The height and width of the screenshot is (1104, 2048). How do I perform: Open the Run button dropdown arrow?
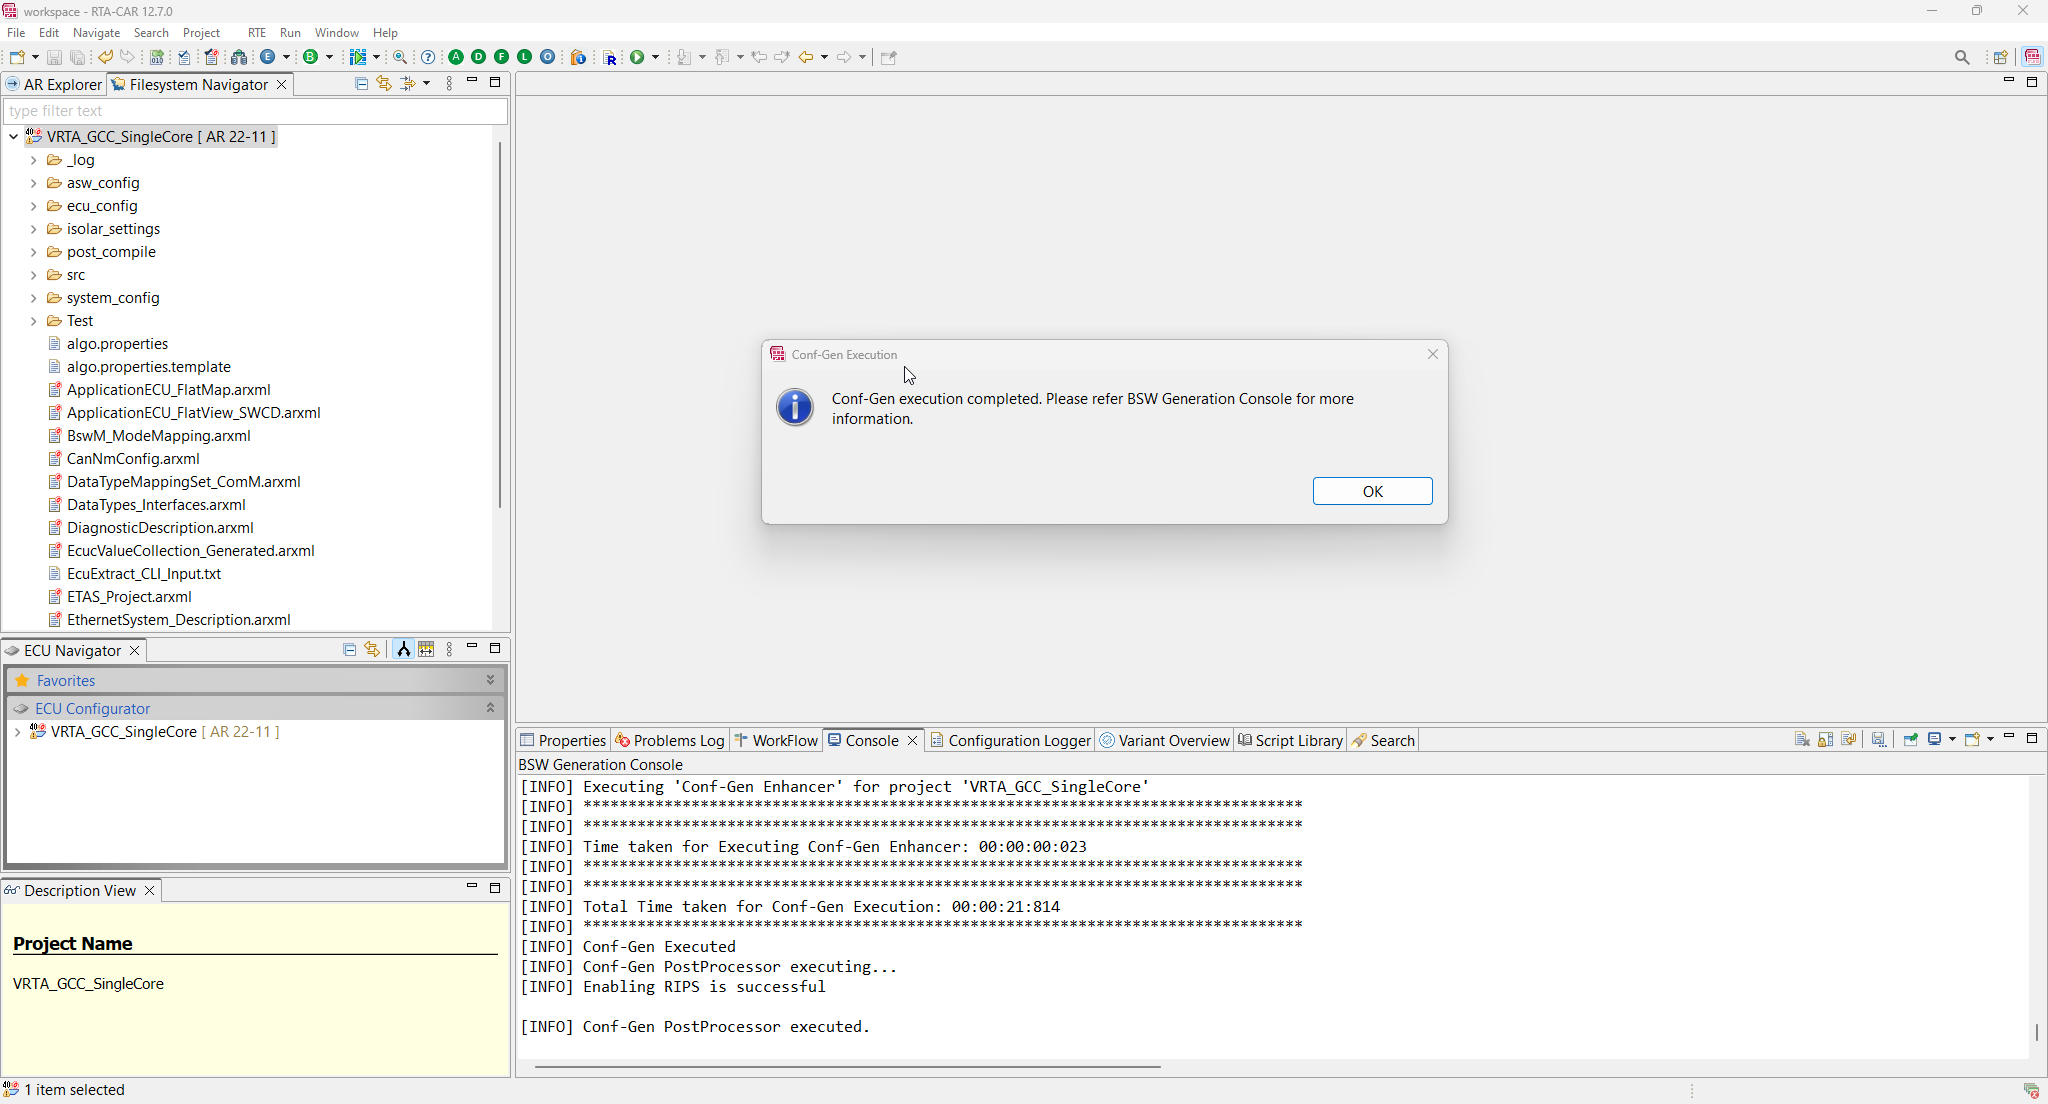[656, 57]
